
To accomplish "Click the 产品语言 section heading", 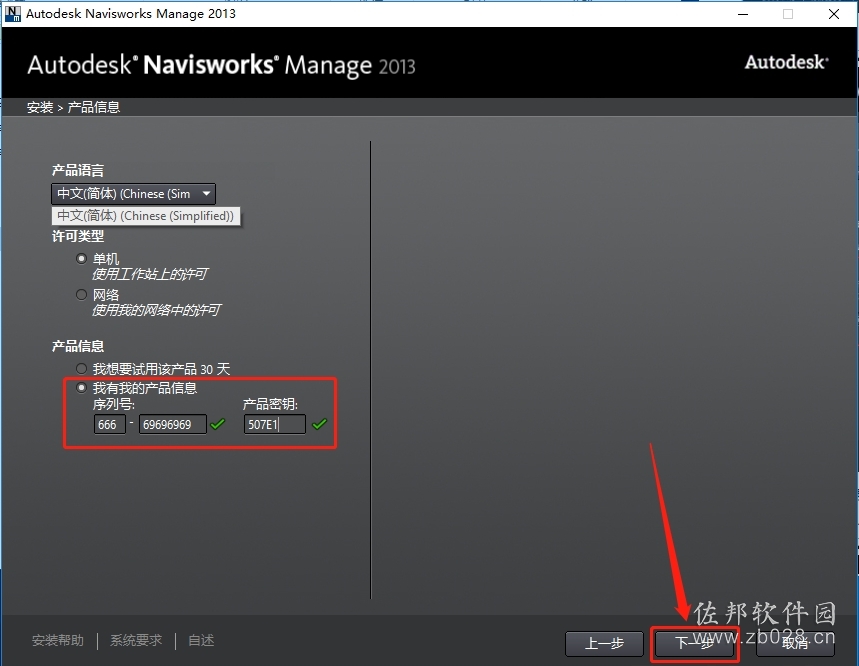I will pyautogui.click(x=78, y=170).
